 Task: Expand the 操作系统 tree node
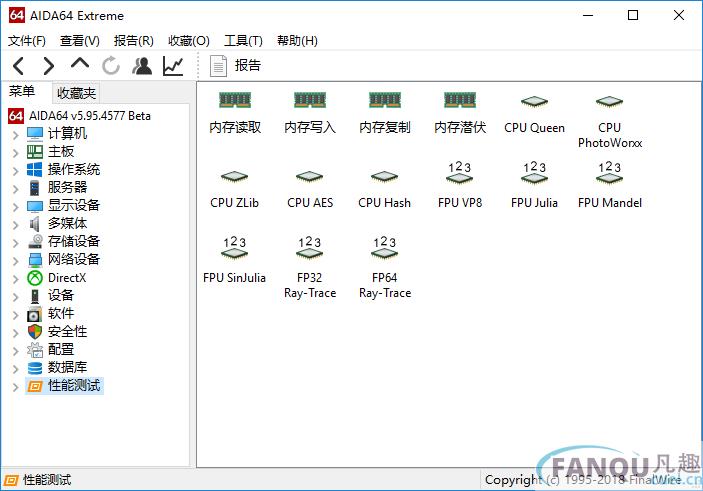pyautogui.click(x=15, y=170)
